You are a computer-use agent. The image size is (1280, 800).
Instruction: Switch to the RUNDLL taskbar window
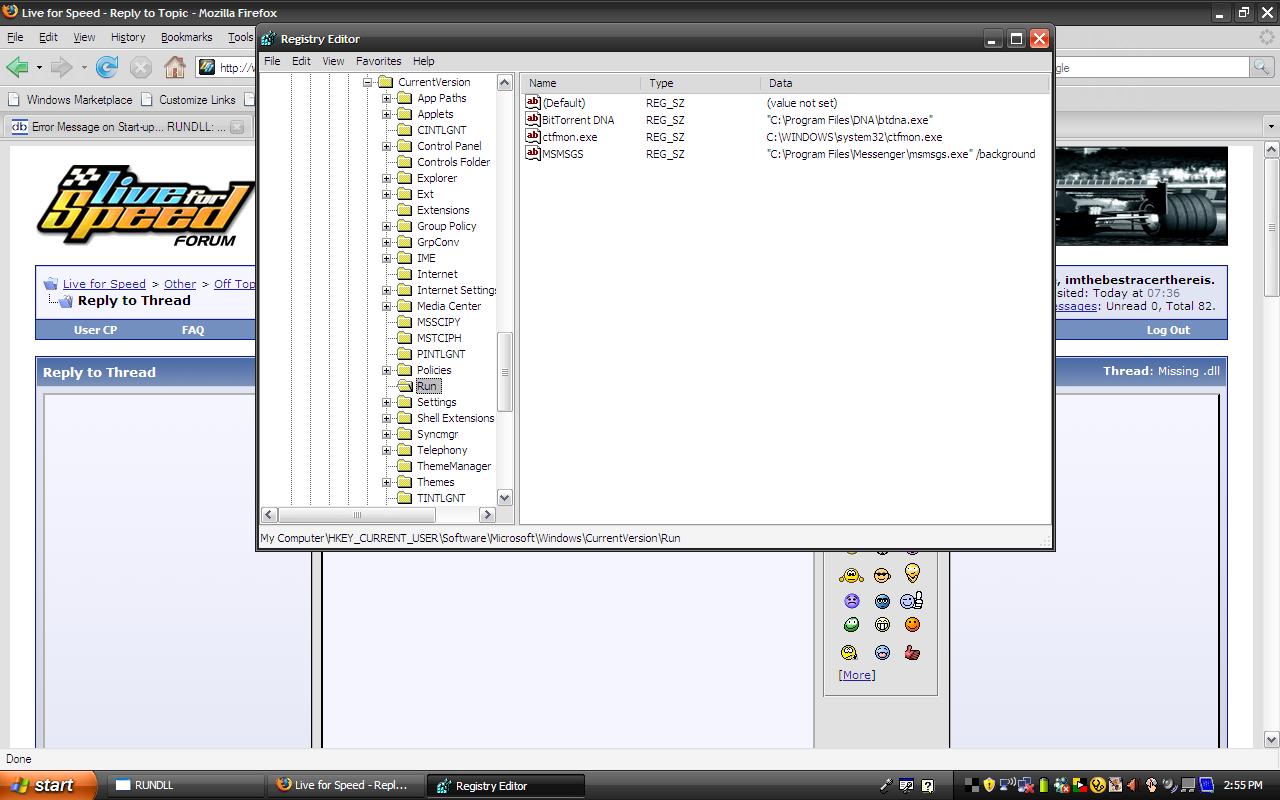pyautogui.click(x=187, y=785)
